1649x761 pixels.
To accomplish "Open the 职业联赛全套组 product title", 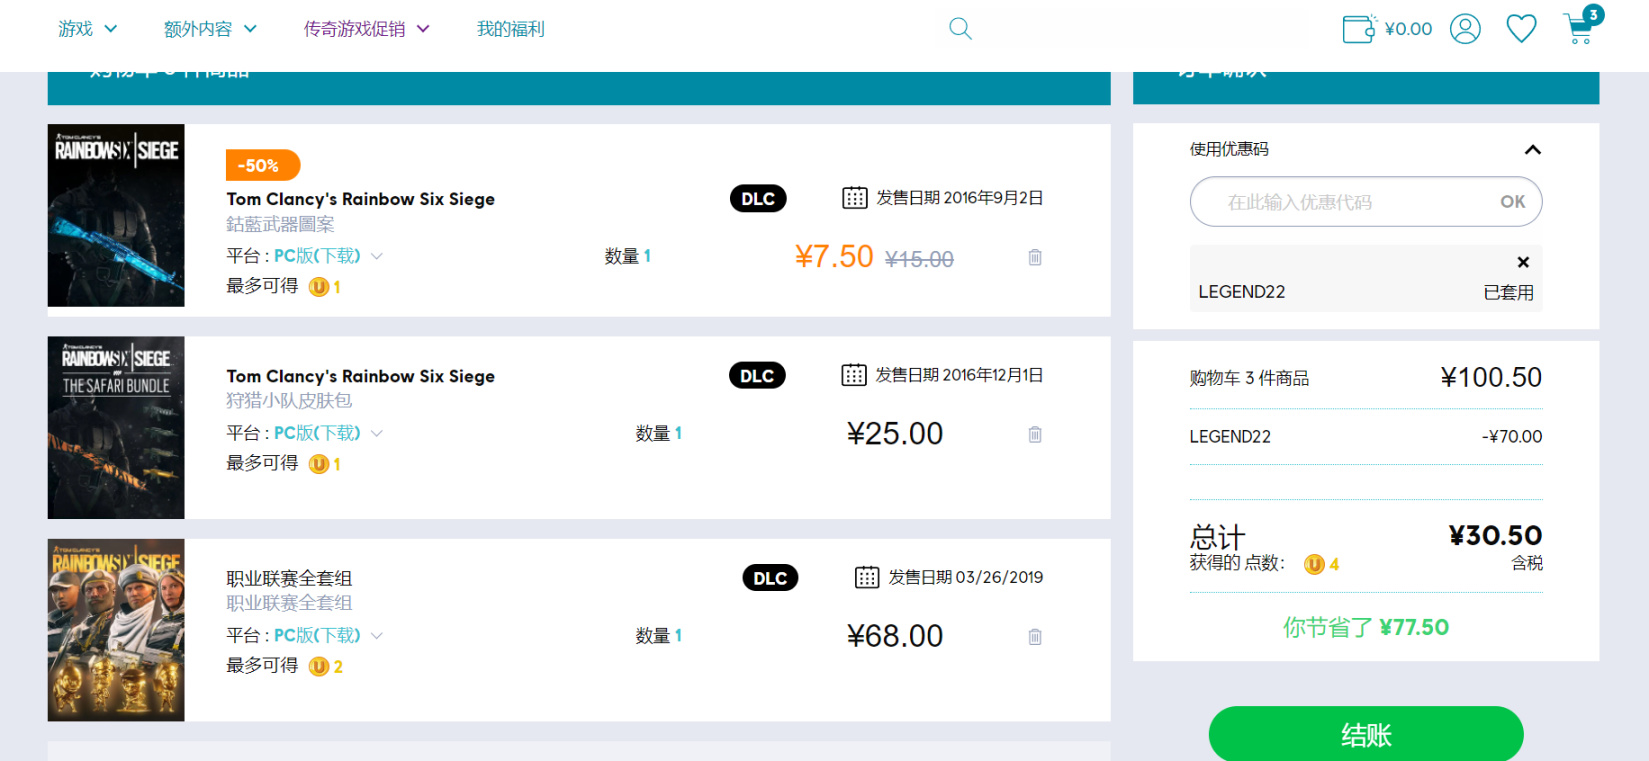I will click(x=289, y=578).
